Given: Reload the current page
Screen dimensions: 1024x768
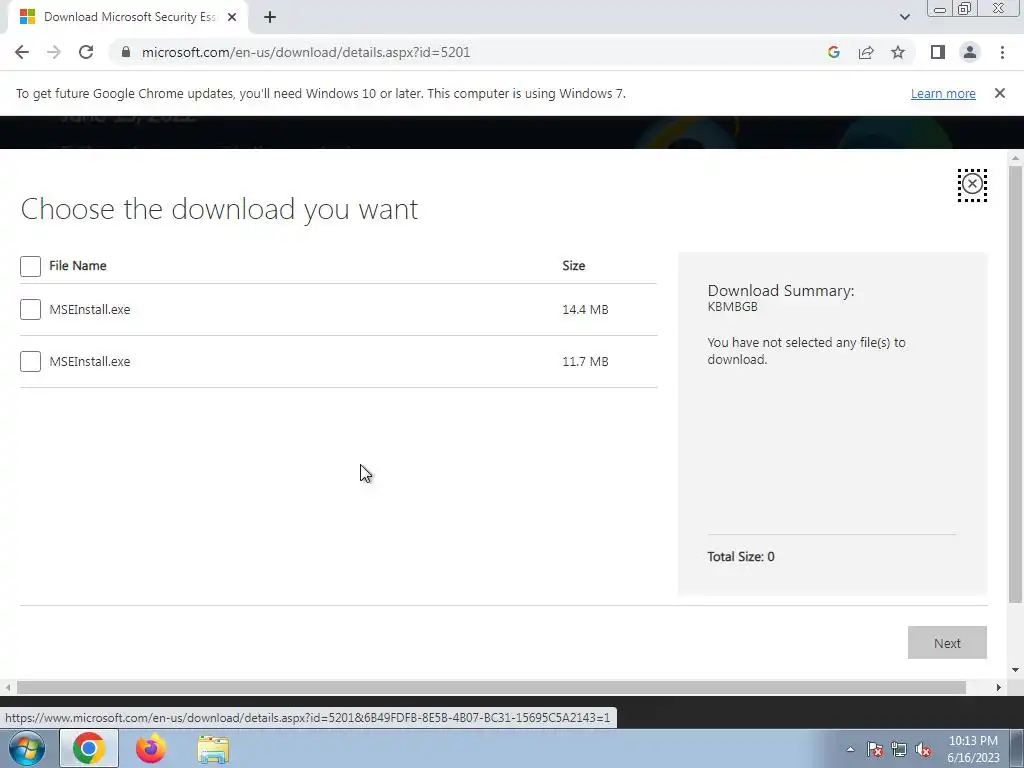Looking at the screenshot, I should click(x=86, y=52).
